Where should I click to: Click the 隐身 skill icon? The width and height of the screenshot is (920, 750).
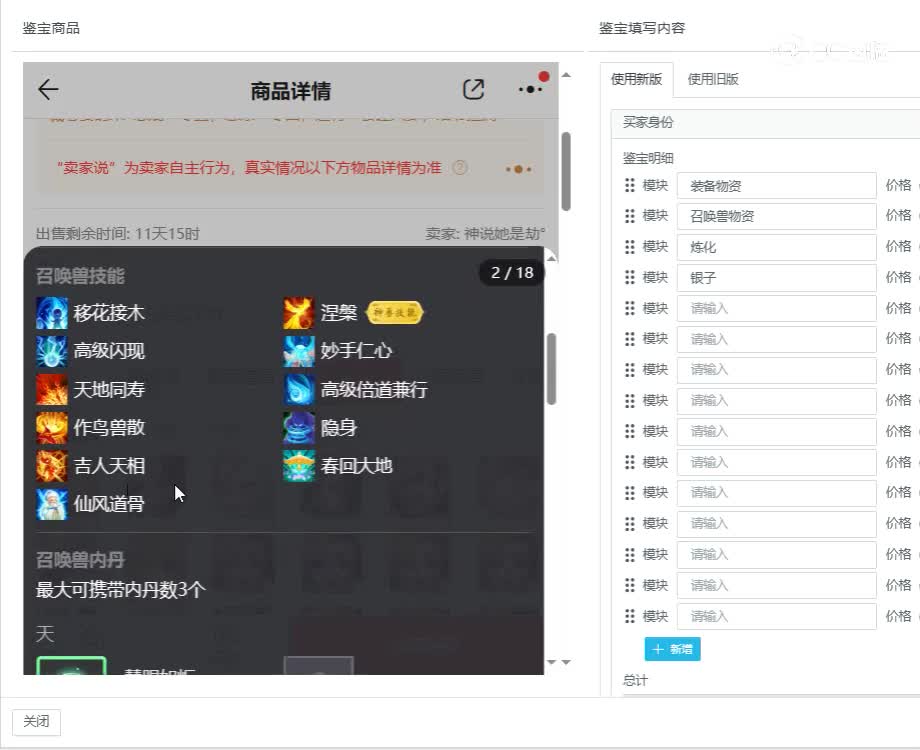pos(299,428)
